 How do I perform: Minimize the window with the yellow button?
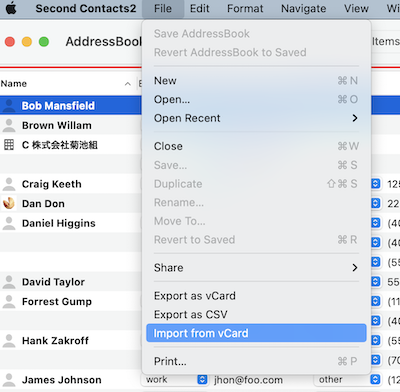coord(27,42)
